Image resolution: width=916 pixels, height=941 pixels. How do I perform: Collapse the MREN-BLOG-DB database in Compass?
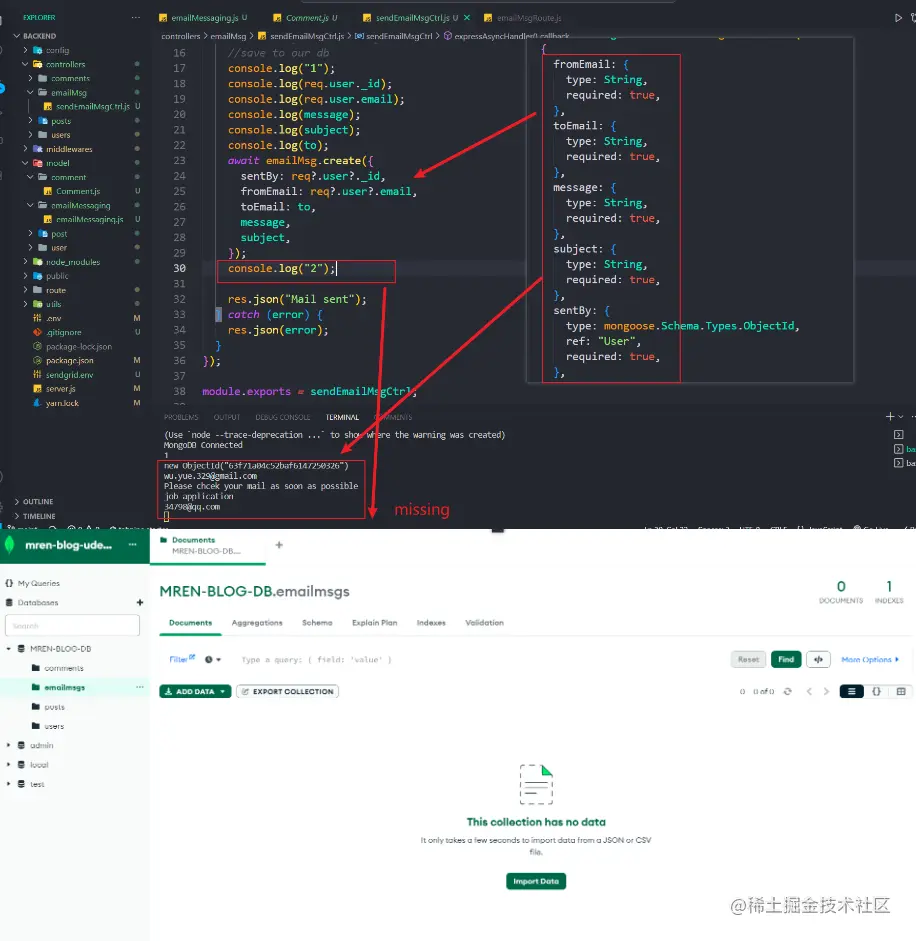[x=8, y=649]
